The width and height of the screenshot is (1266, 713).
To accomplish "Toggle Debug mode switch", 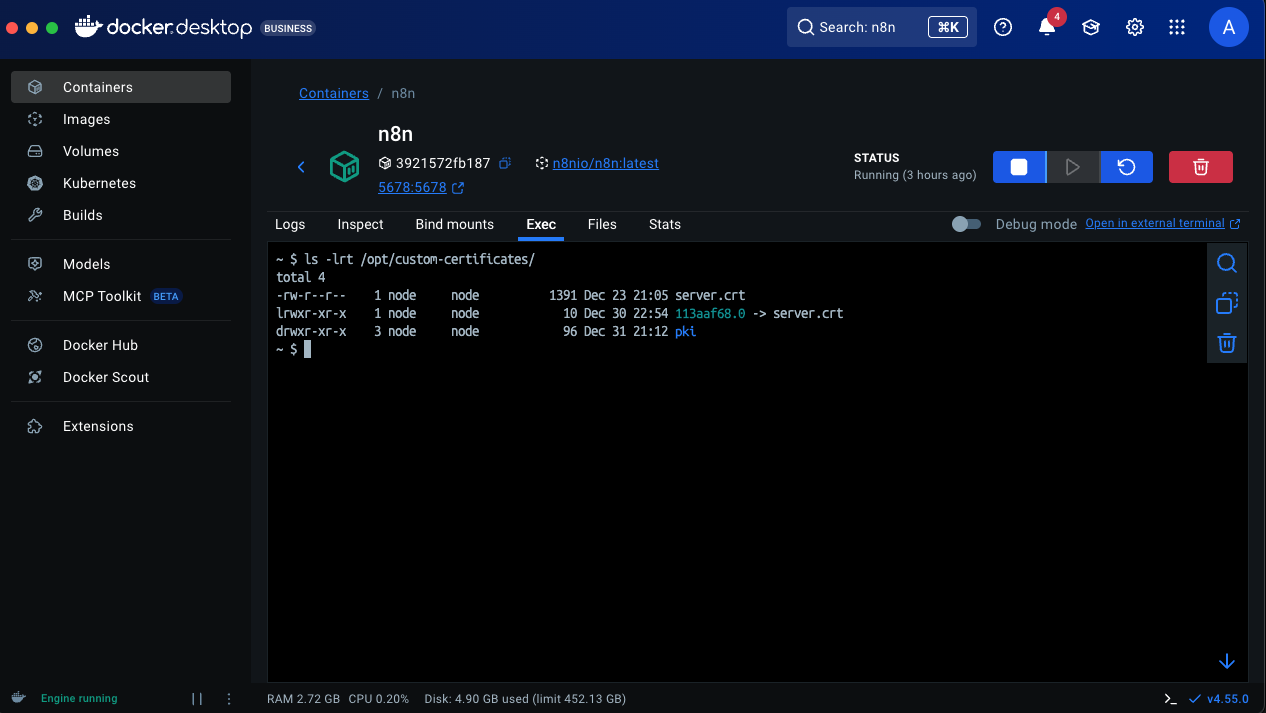I will coord(966,224).
